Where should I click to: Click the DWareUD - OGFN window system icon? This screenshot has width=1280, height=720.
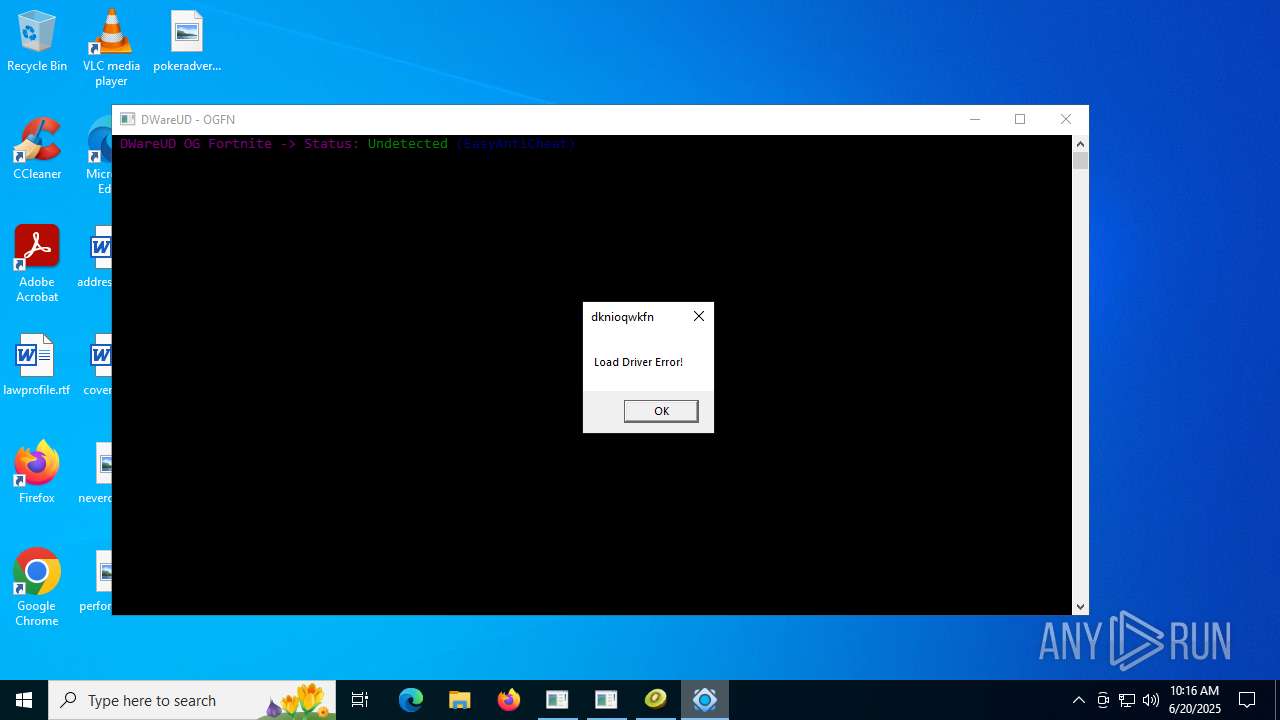tap(127, 119)
